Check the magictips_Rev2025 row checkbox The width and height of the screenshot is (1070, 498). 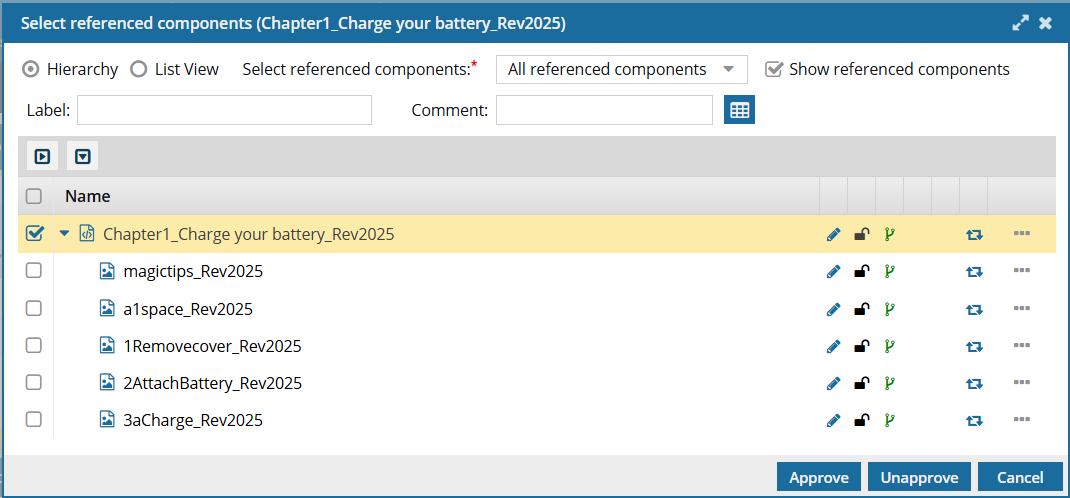34,271
